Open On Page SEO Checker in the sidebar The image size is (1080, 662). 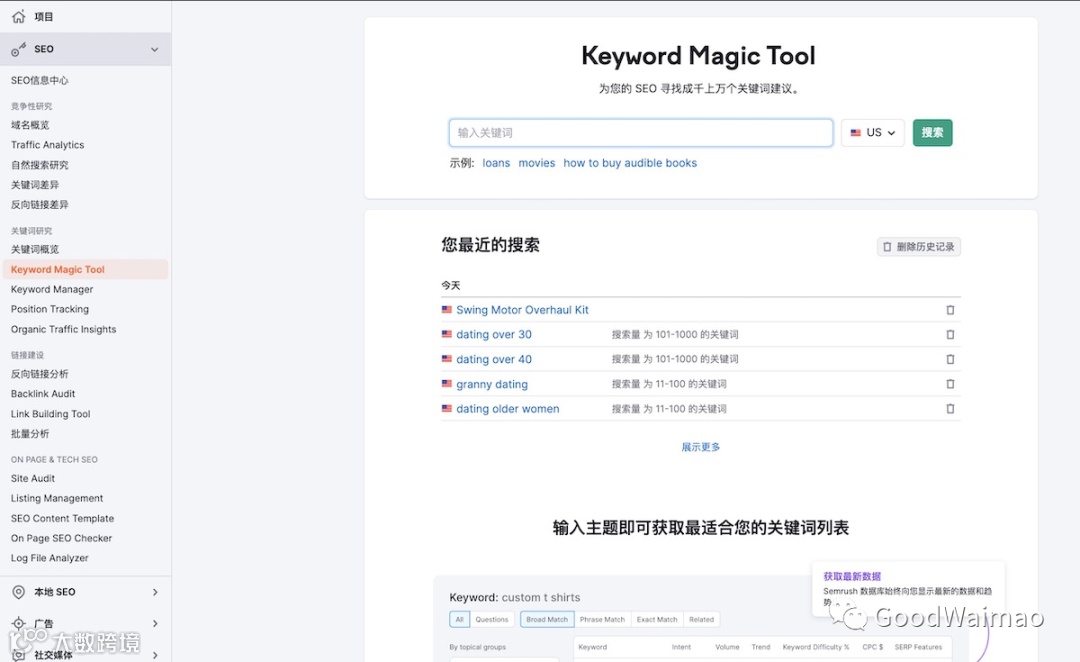[61, 538]
